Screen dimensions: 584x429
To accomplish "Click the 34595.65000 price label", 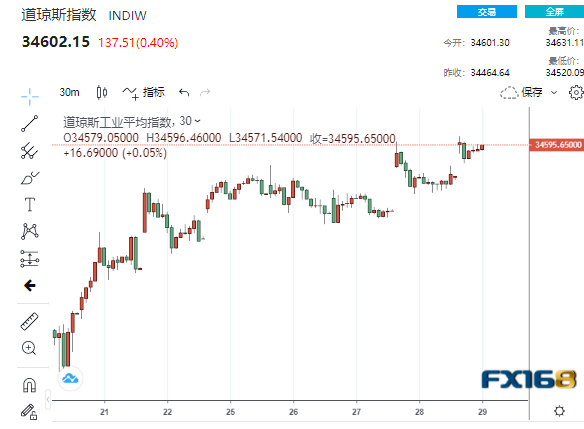I will pos(557,145).
